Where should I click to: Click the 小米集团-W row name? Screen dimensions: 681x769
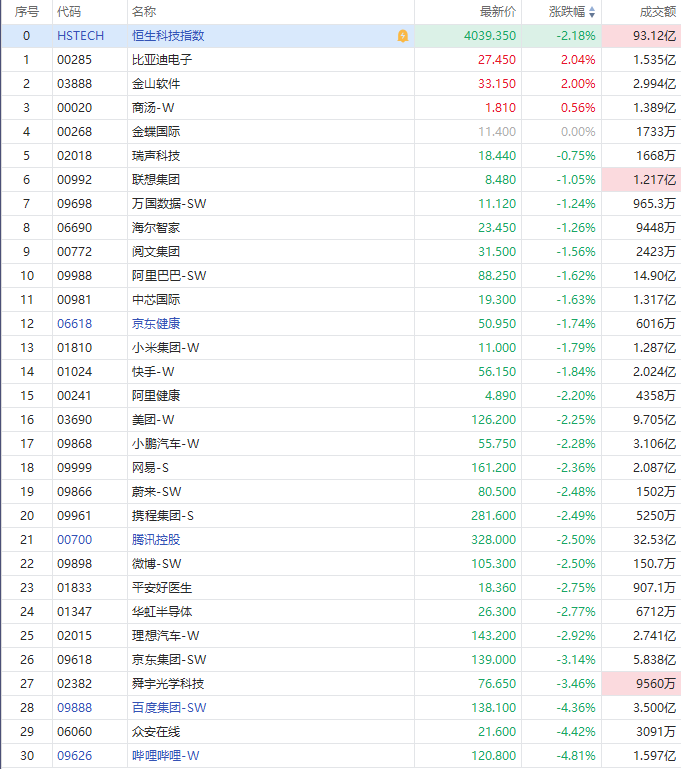point(166,348)
